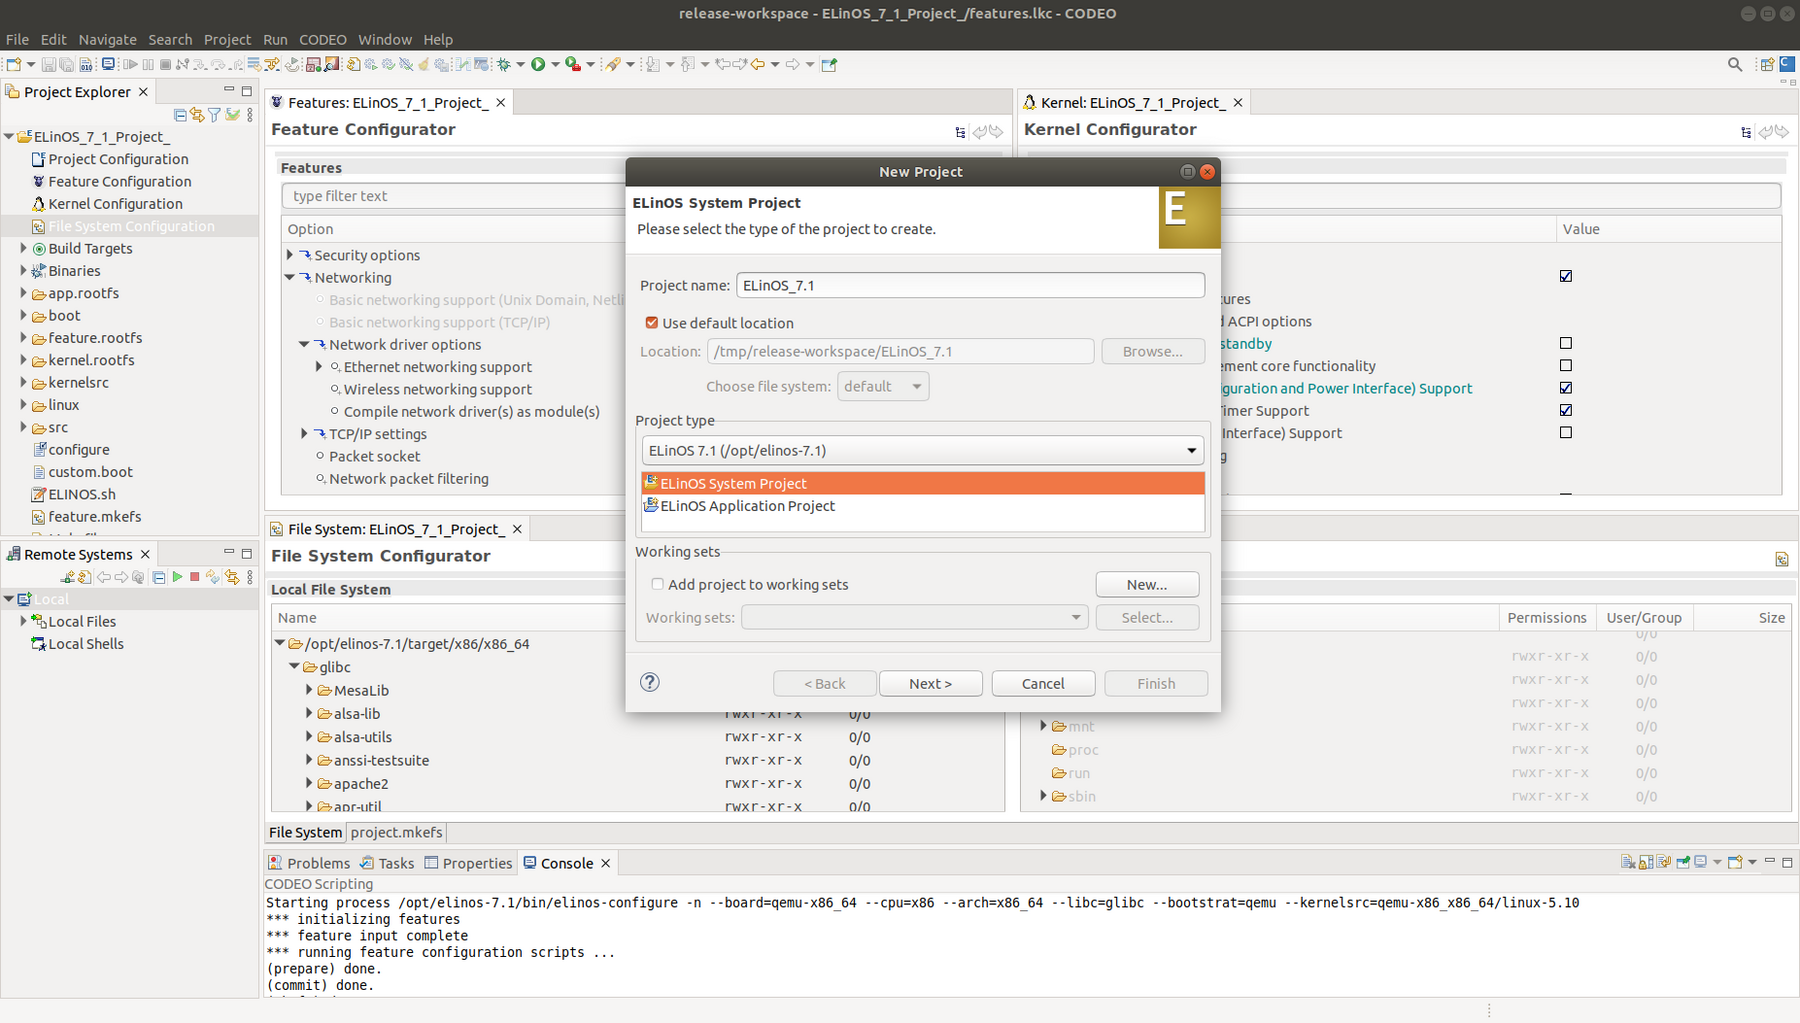Click the toolbar search magnifier icon
The width and height of the screenshot is (1800, 1023).
1735,64
